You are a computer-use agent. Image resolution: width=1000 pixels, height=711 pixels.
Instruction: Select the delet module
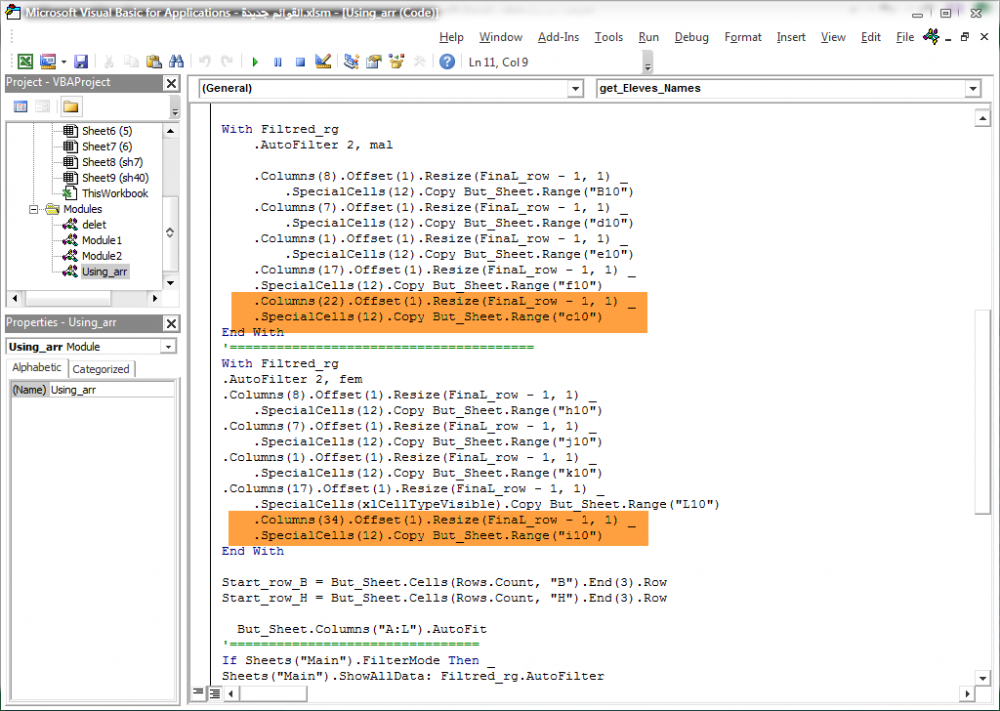pos(94,224)
